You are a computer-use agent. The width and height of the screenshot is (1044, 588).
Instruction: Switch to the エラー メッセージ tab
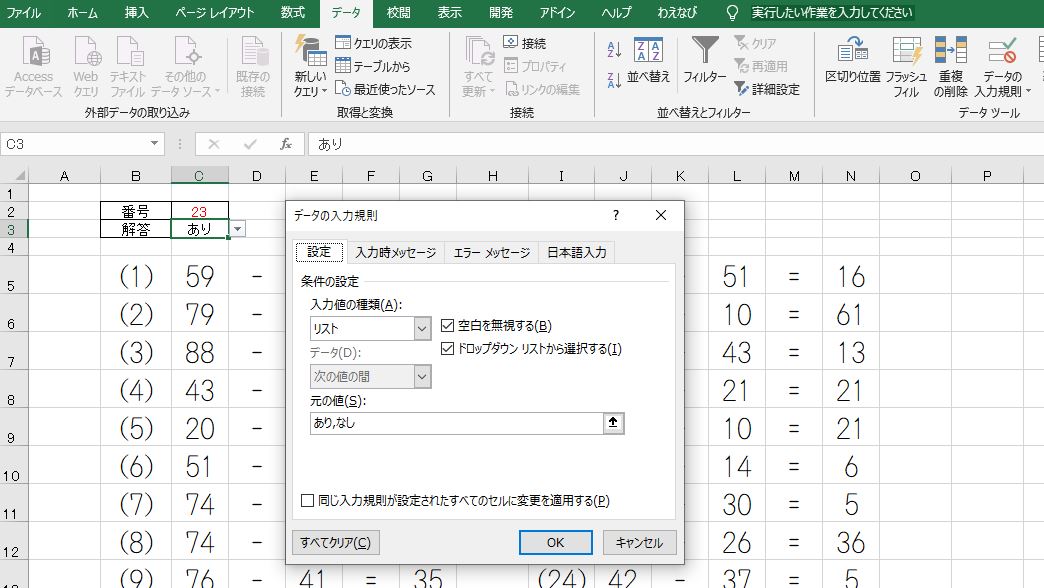tap(491, 252)
